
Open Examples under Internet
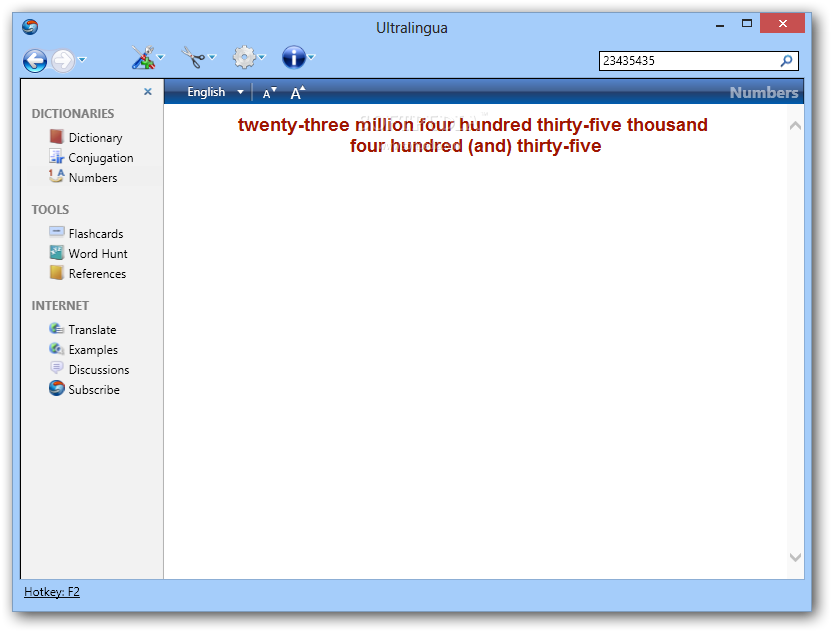click(x=93, y=350)
